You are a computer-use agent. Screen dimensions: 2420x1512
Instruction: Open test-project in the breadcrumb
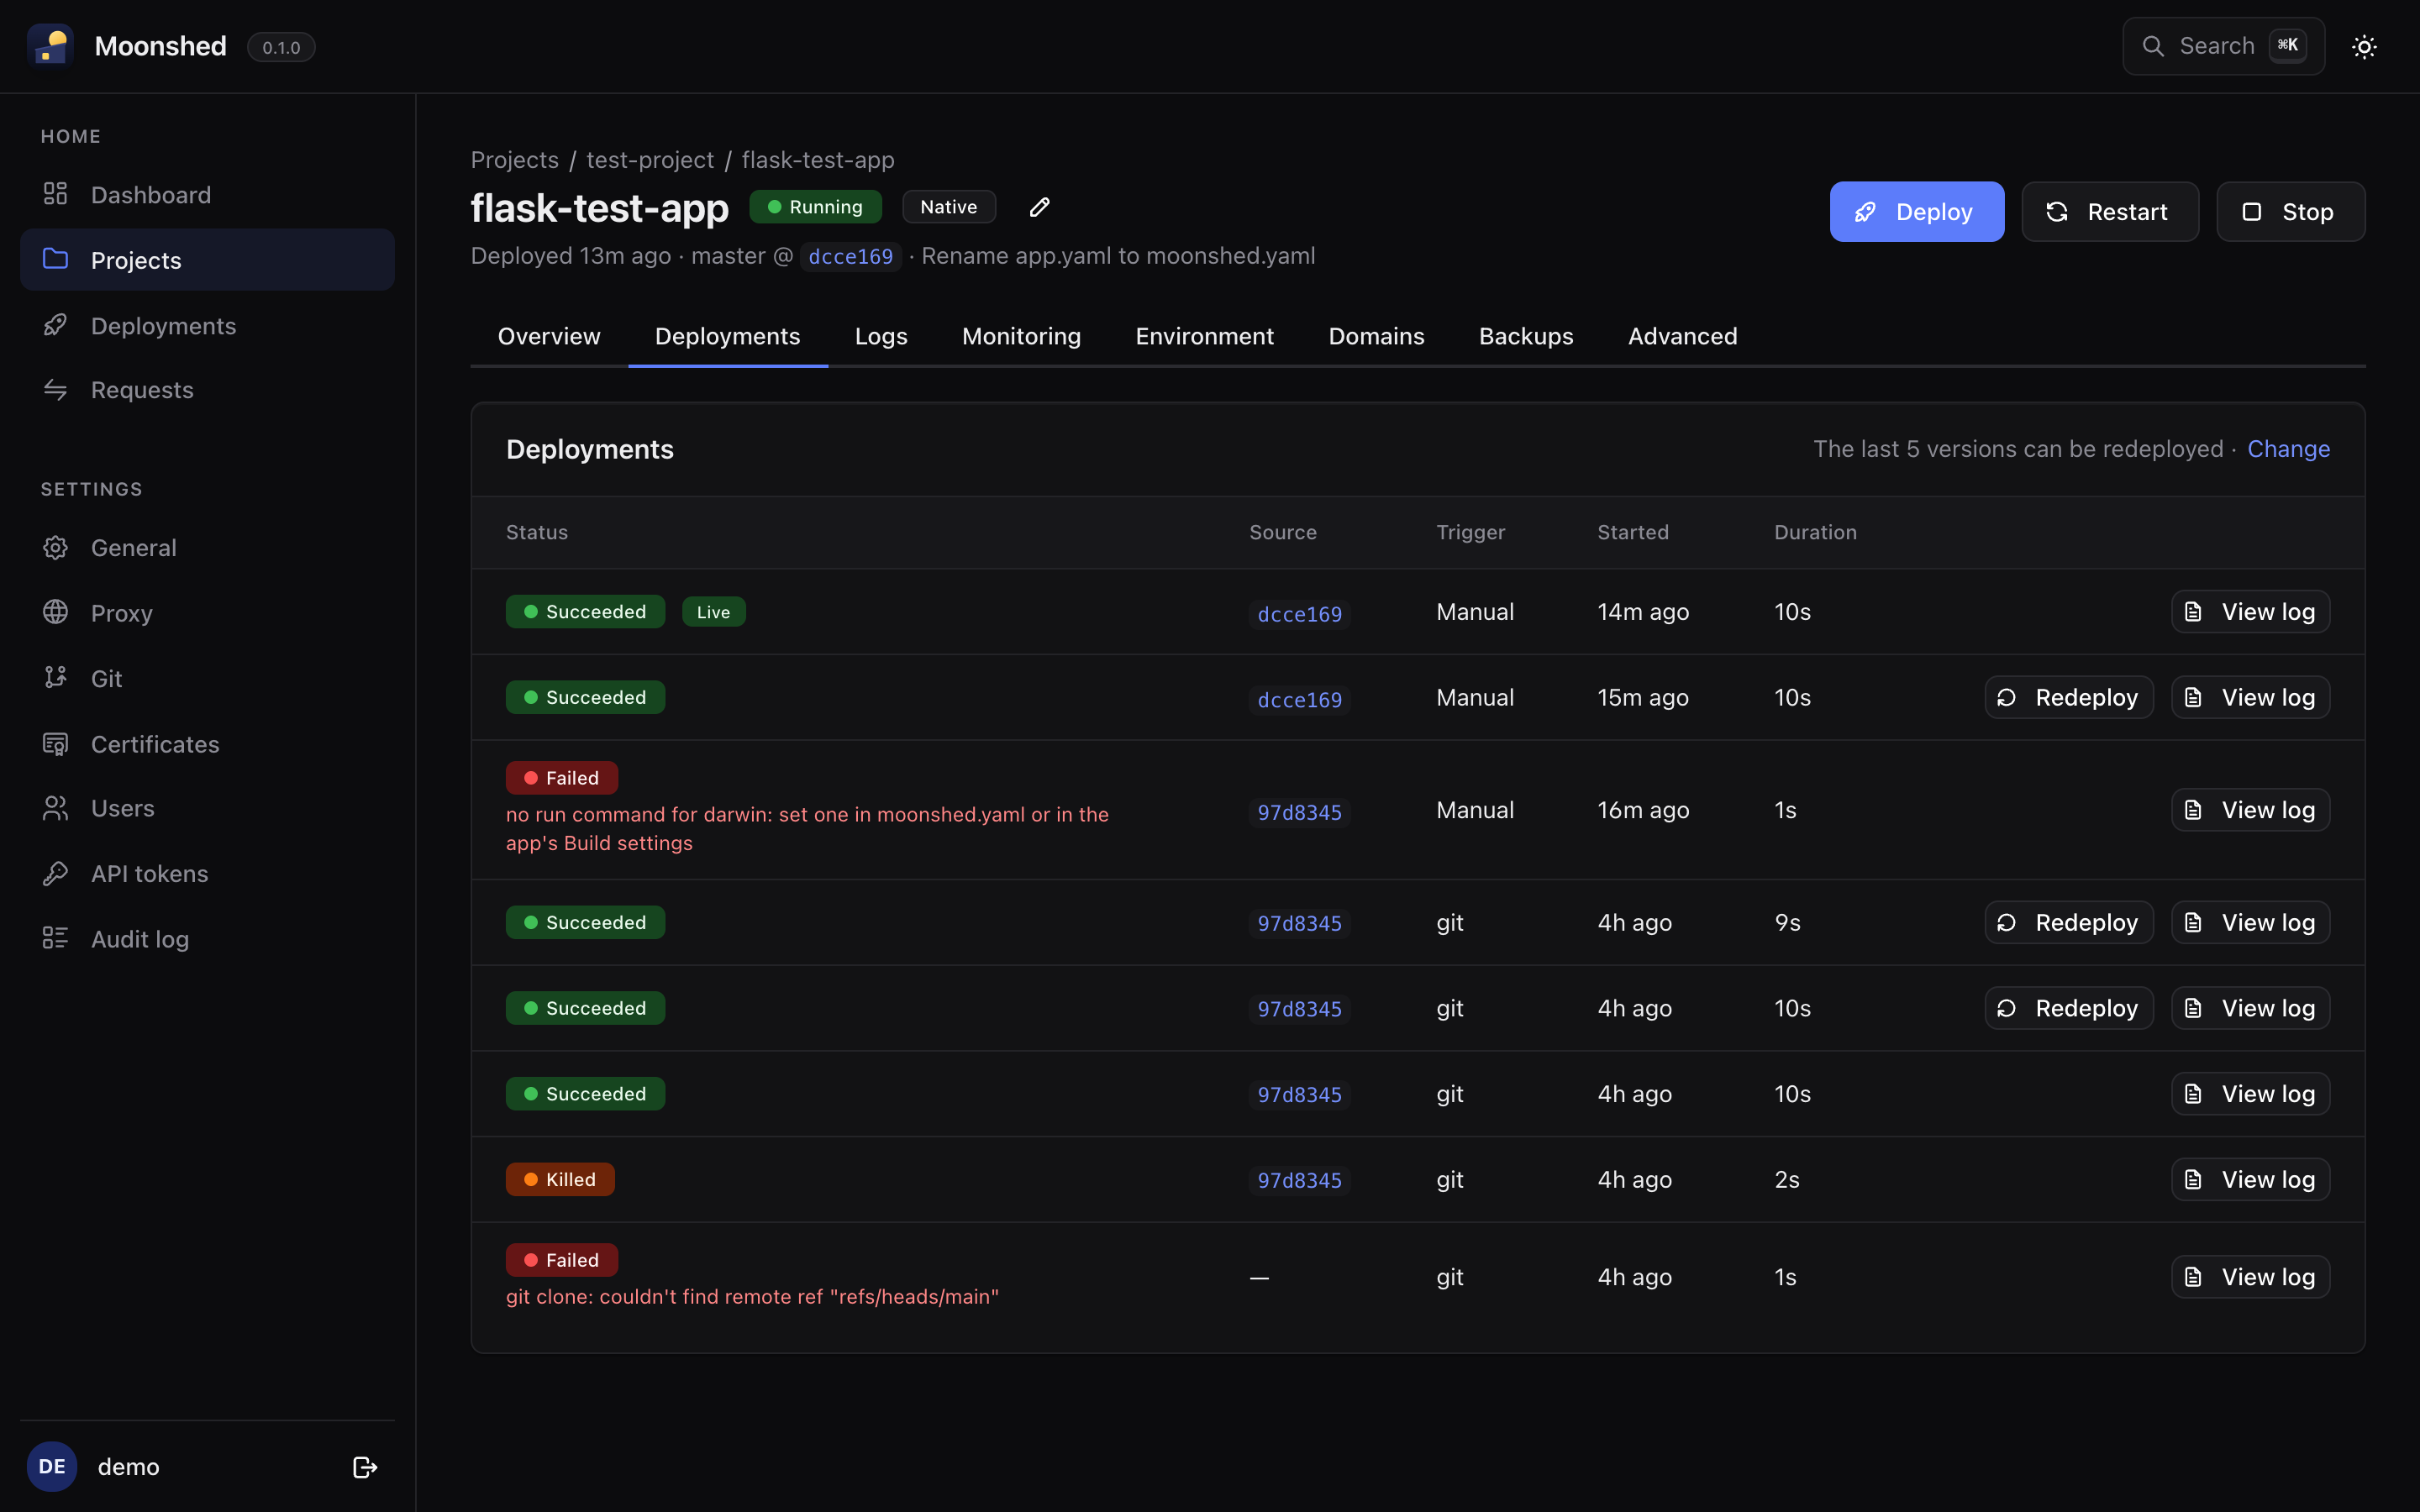[650, 160]
